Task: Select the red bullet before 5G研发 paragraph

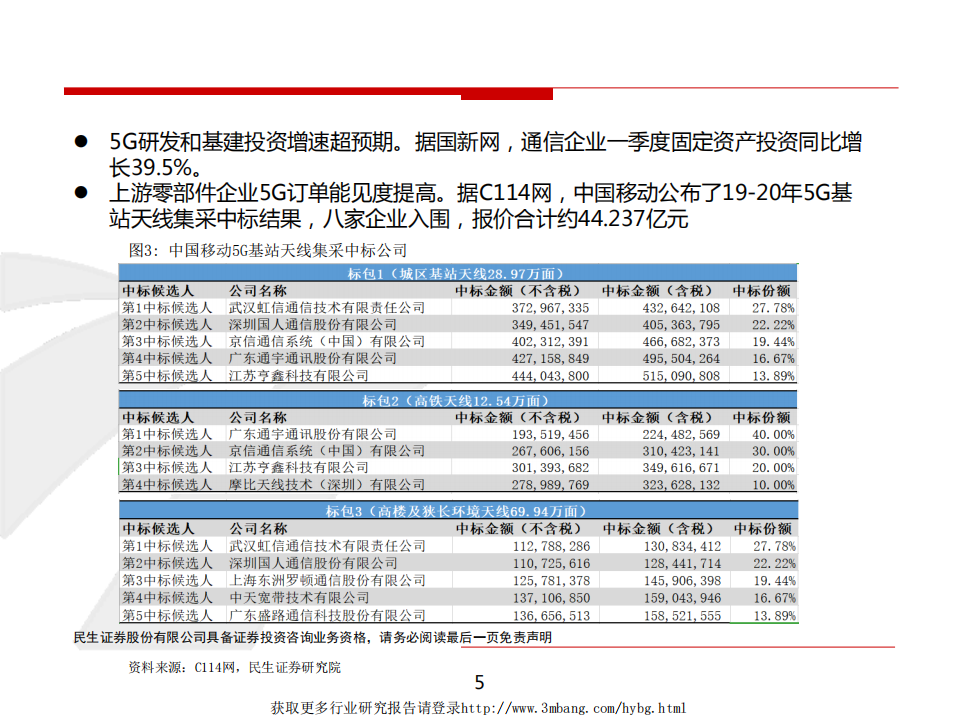Action: click(81, 142)
